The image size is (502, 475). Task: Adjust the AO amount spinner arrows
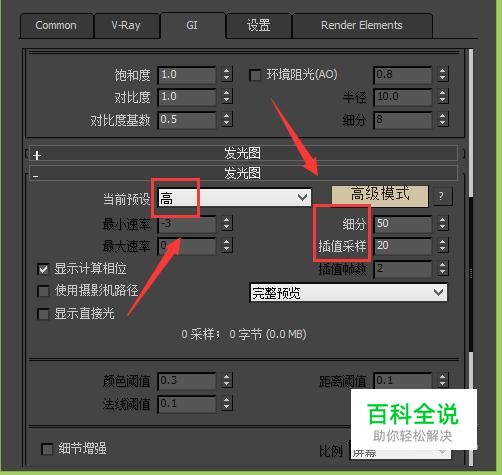(x=443, y=74)
